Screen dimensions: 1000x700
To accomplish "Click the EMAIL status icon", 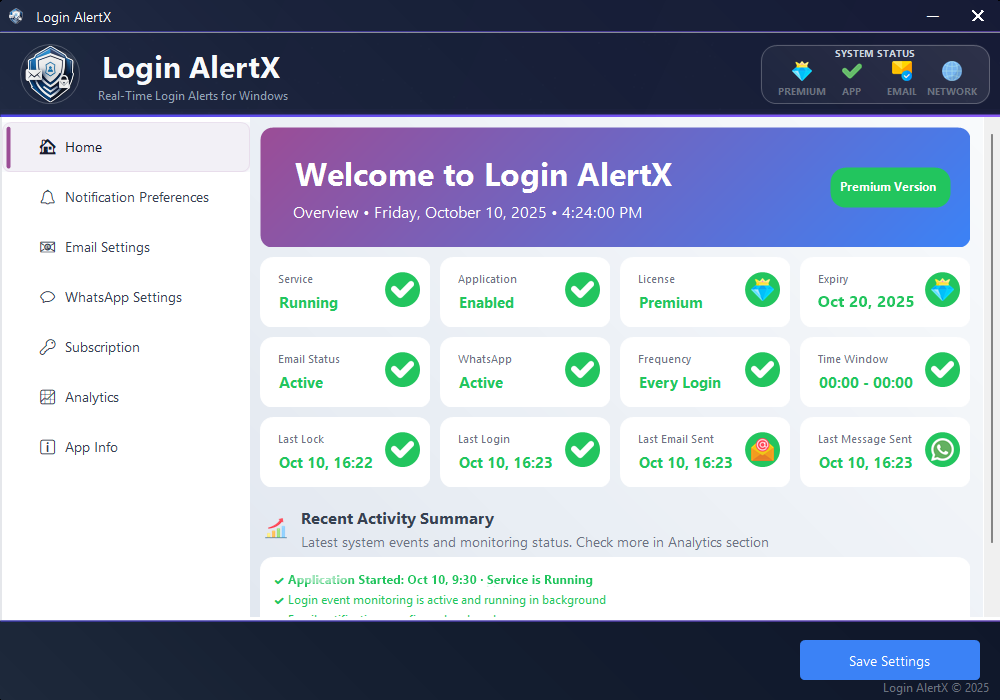I will [x=901, y=72].
